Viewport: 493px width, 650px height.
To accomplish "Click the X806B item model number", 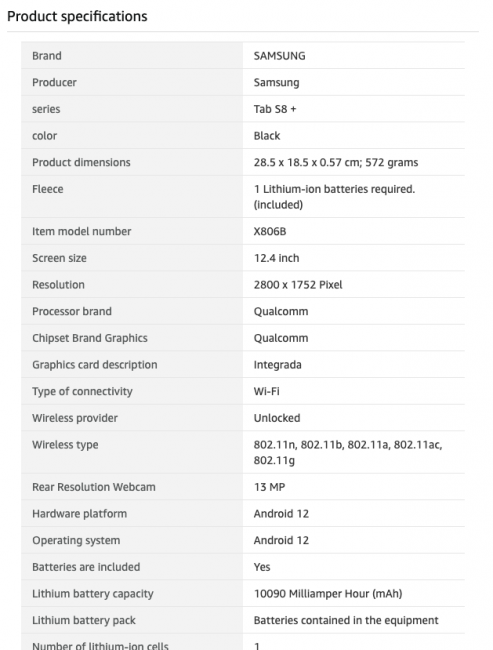I will click(270, 231).
